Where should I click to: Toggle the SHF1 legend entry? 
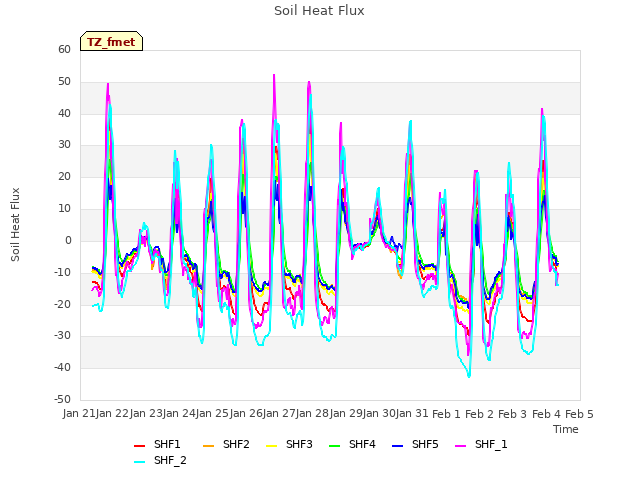pyautogui.click(x=157, y=444)
